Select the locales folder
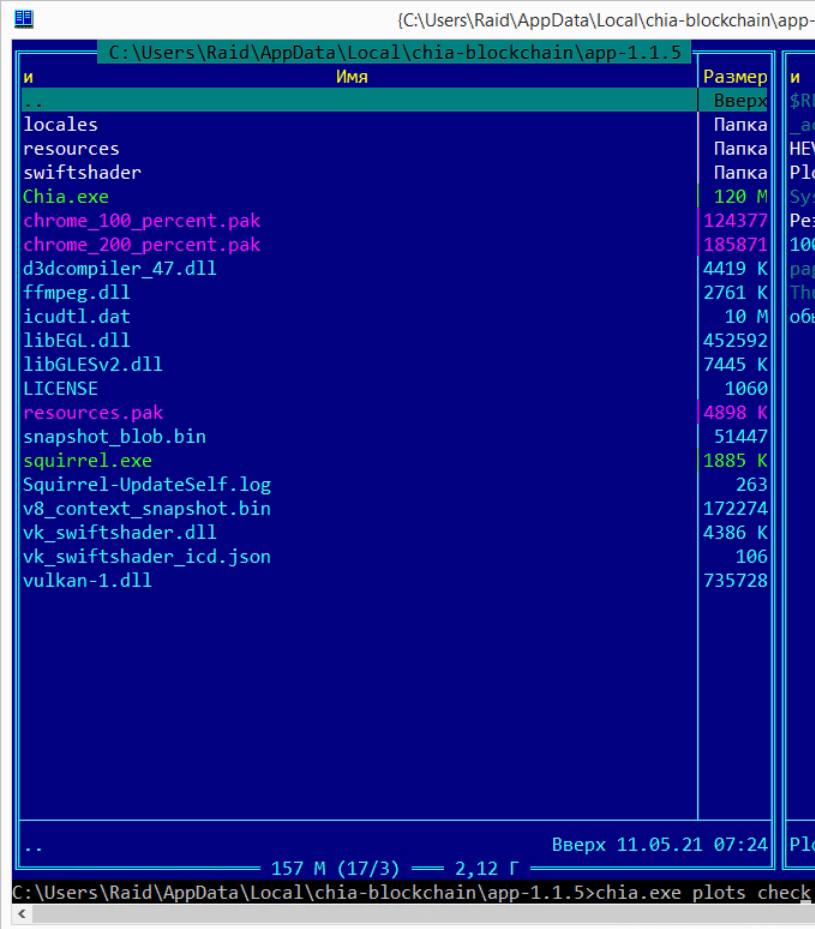Screen dimensions: 815x929 click(x=60, y=124)
